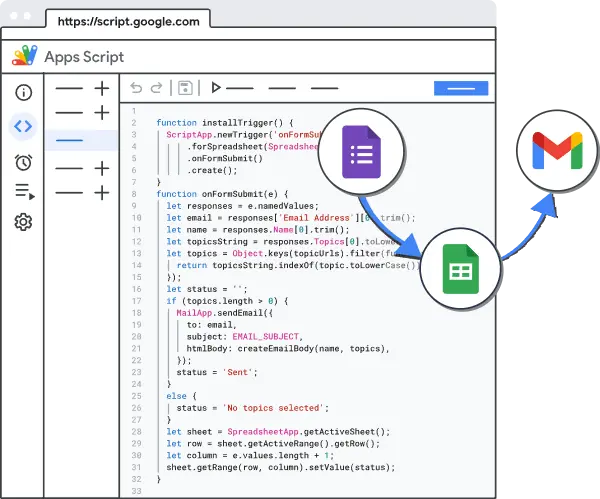Open Project Settings gear icon
Viewport: 600px width, 499px height.
23,222
